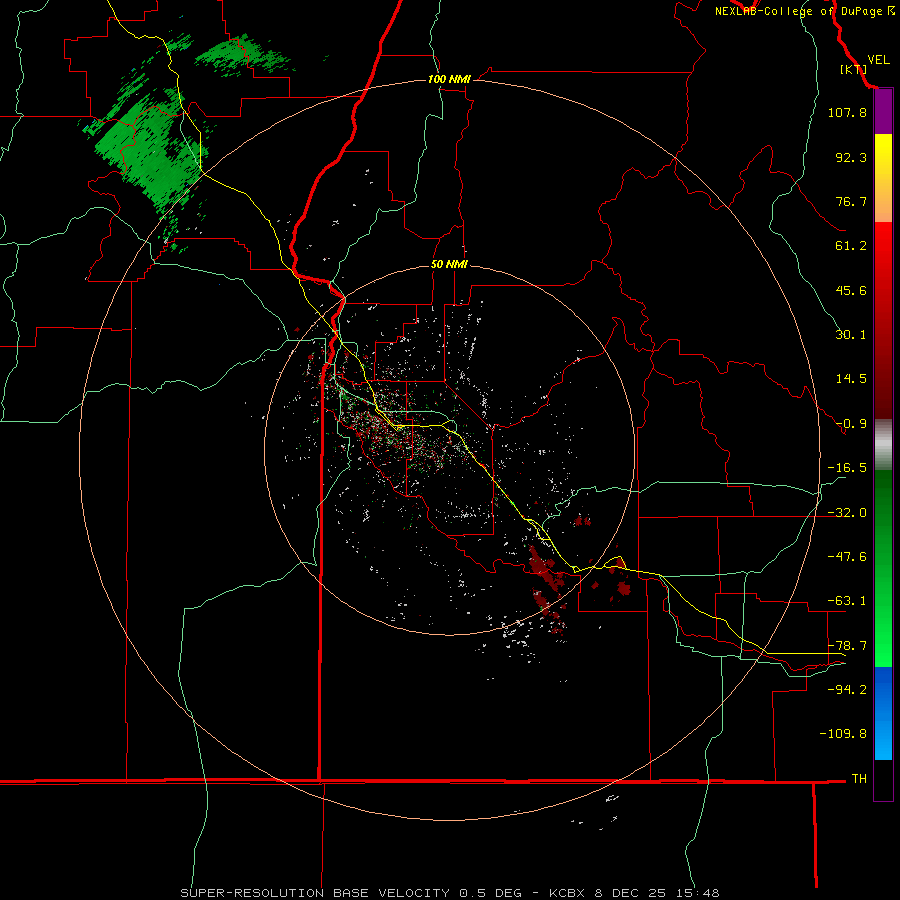Pick the purple segment of velocity scale
900x900 pixels.
tap(883, 111)
